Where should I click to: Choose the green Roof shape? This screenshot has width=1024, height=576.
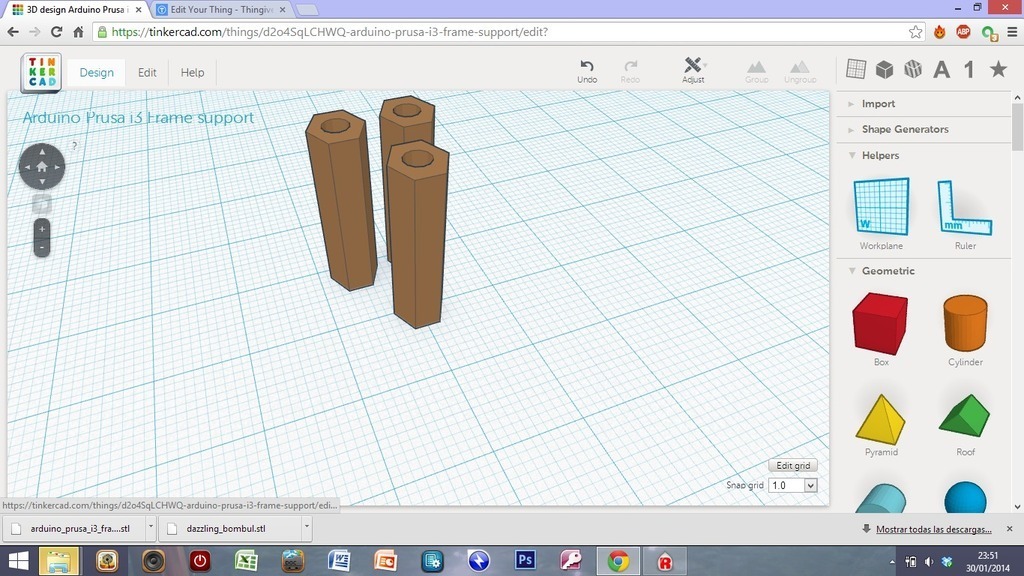[x=965, y=418]
